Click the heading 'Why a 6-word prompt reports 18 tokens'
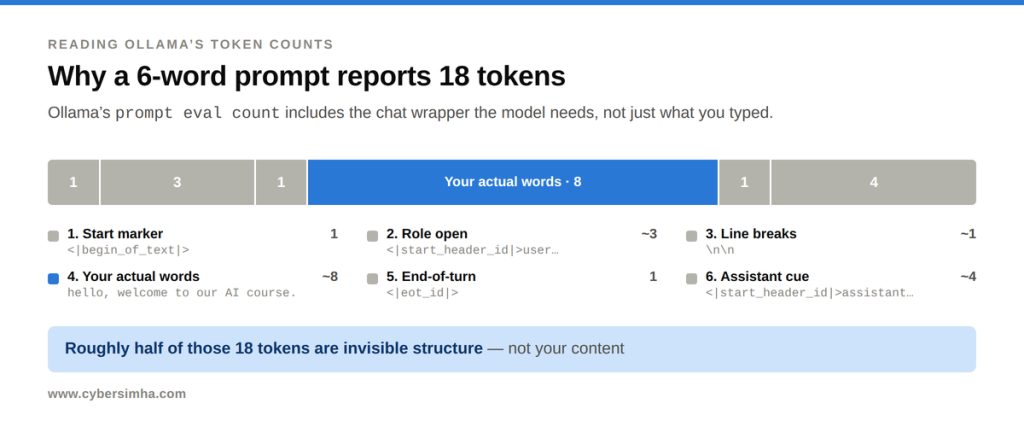The height and width of the screenshot is (427, 1024). tap(306, 76)
